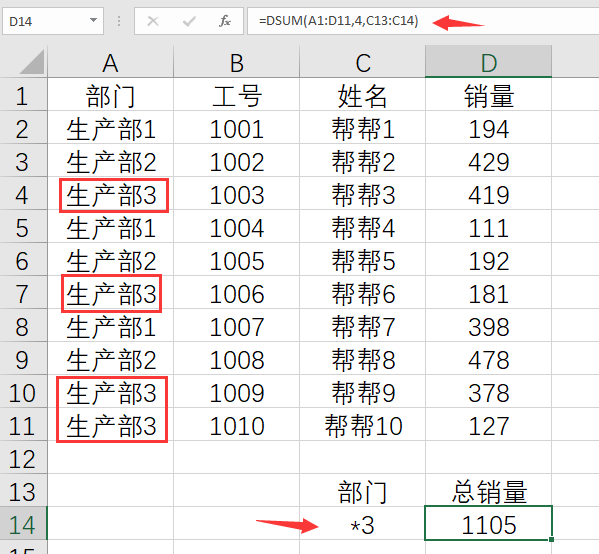Click cell D5 containing 111
The image size is (599, 554).
click(x=489, y=227)
